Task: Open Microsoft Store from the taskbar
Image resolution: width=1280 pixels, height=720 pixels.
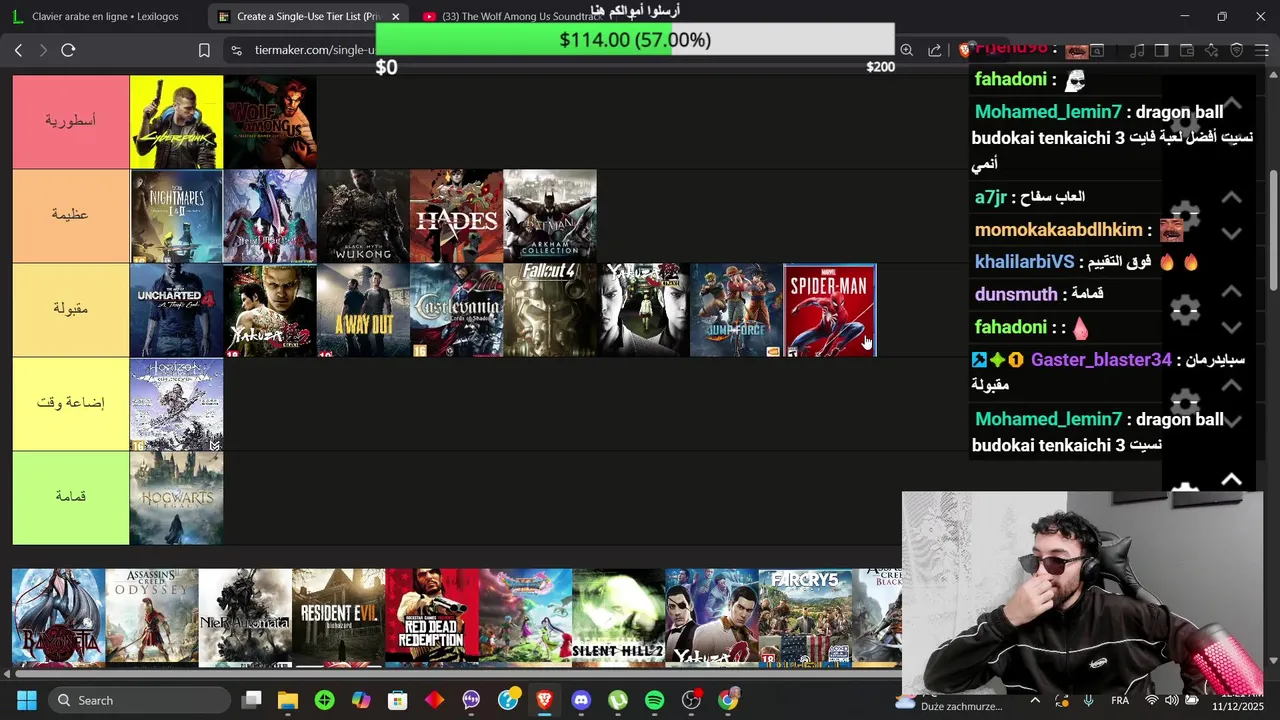Action: (398, 700)
